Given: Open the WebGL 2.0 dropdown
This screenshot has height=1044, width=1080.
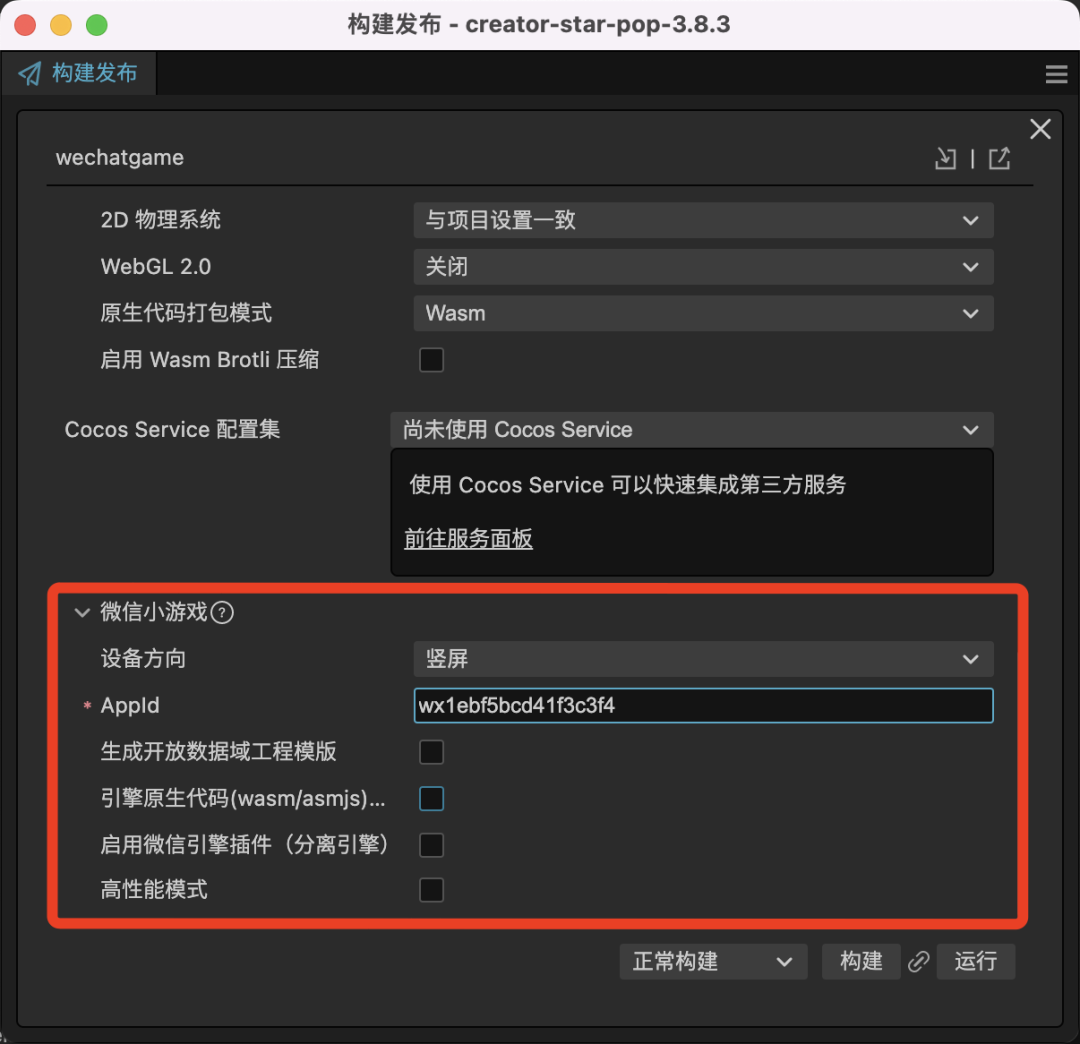Looking at the screenshot, I should (x=703, y=267).
